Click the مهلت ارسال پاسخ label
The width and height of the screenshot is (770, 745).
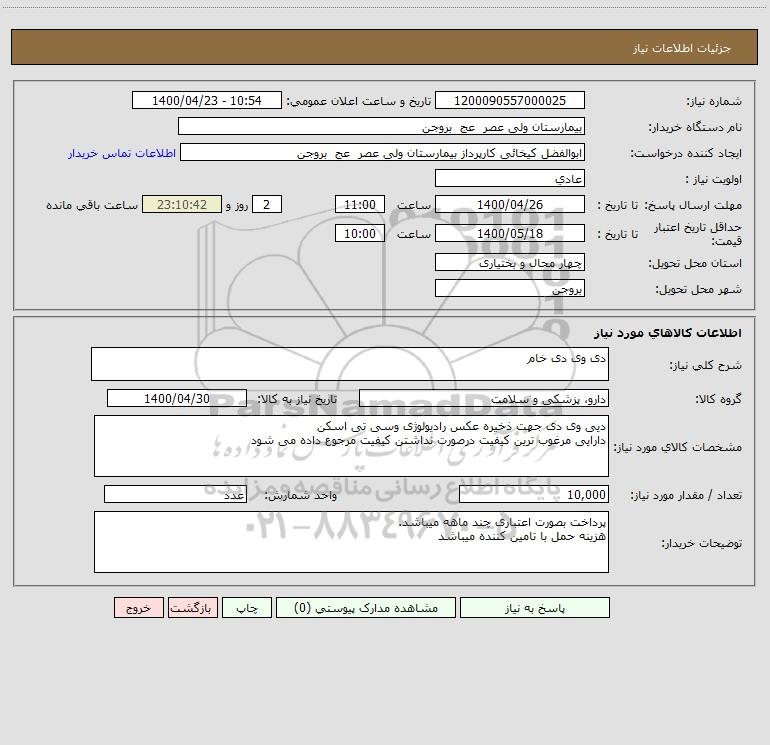(x=693, y=205)
